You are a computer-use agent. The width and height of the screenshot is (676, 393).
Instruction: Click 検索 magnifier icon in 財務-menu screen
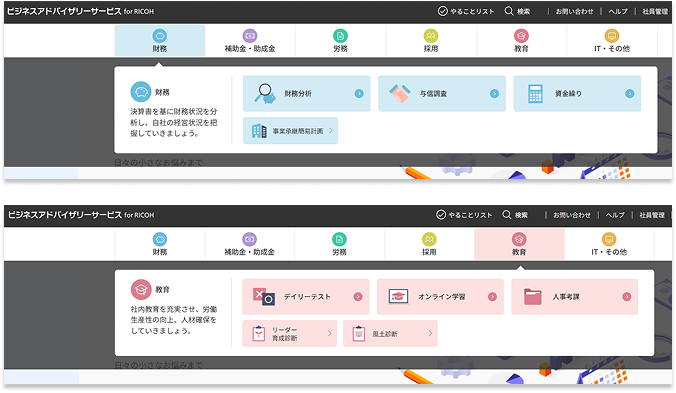pos(509,11)
